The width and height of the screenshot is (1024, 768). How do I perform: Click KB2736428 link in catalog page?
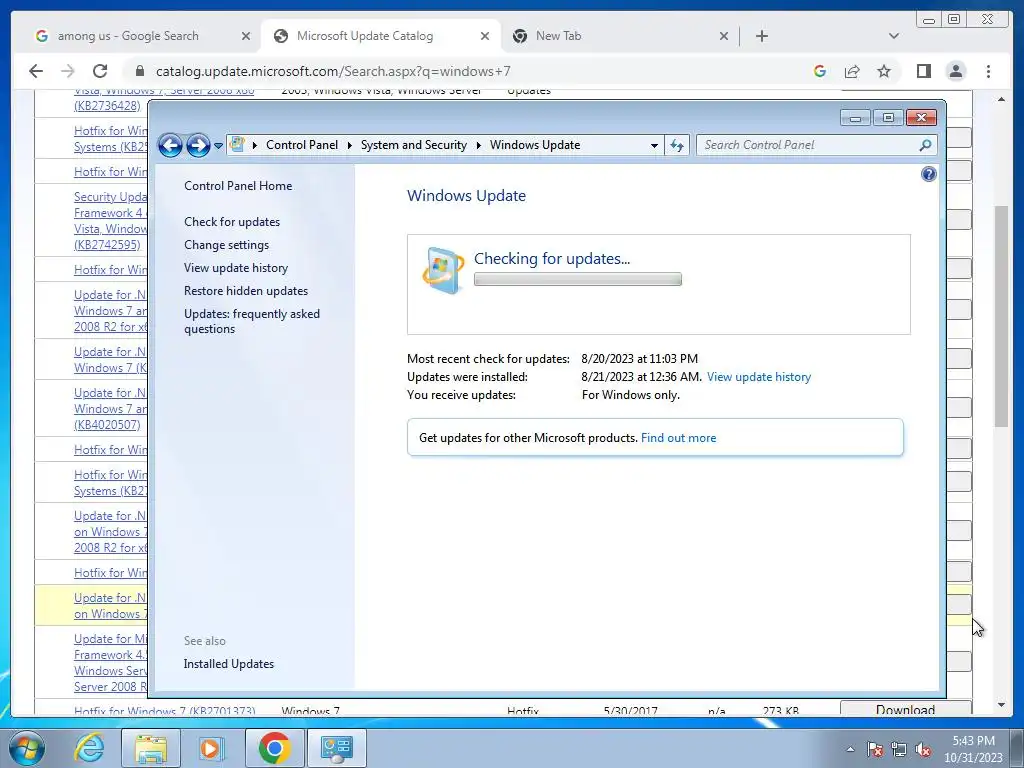click(107, 106)
